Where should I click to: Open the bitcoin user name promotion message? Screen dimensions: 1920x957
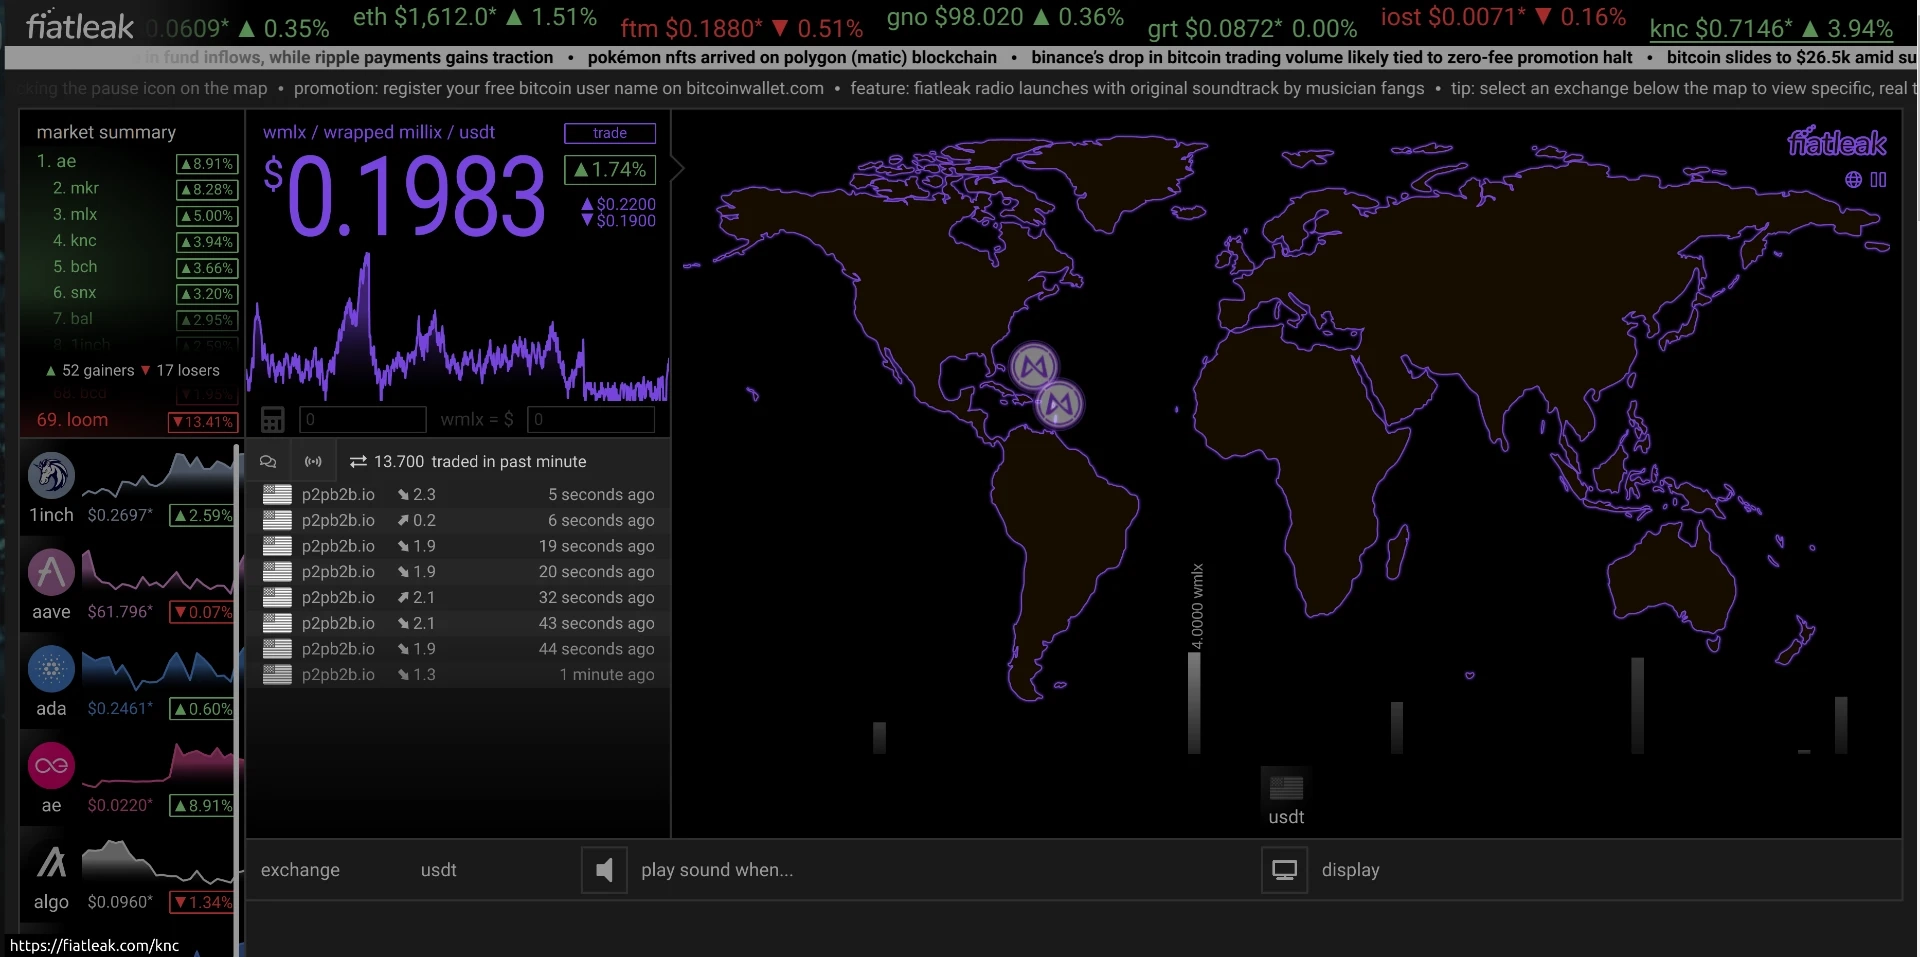pos(558,88)
